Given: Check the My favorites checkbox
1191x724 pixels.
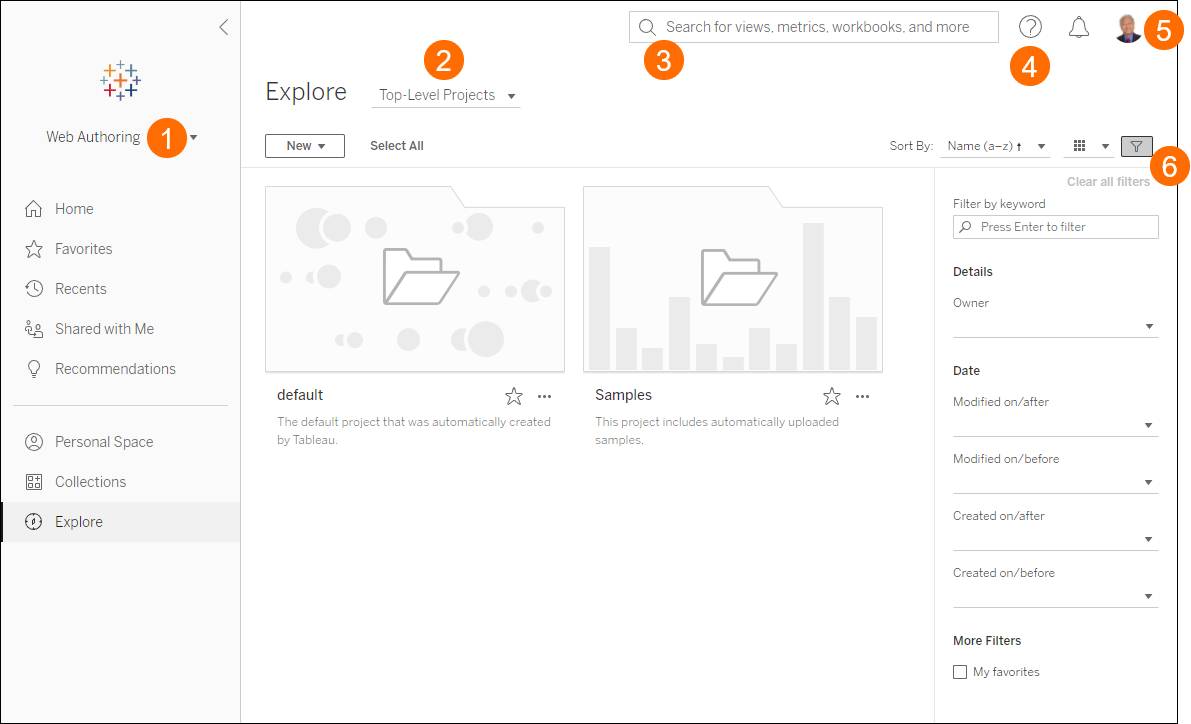Looking at the screenshot, I should [960, 671].
